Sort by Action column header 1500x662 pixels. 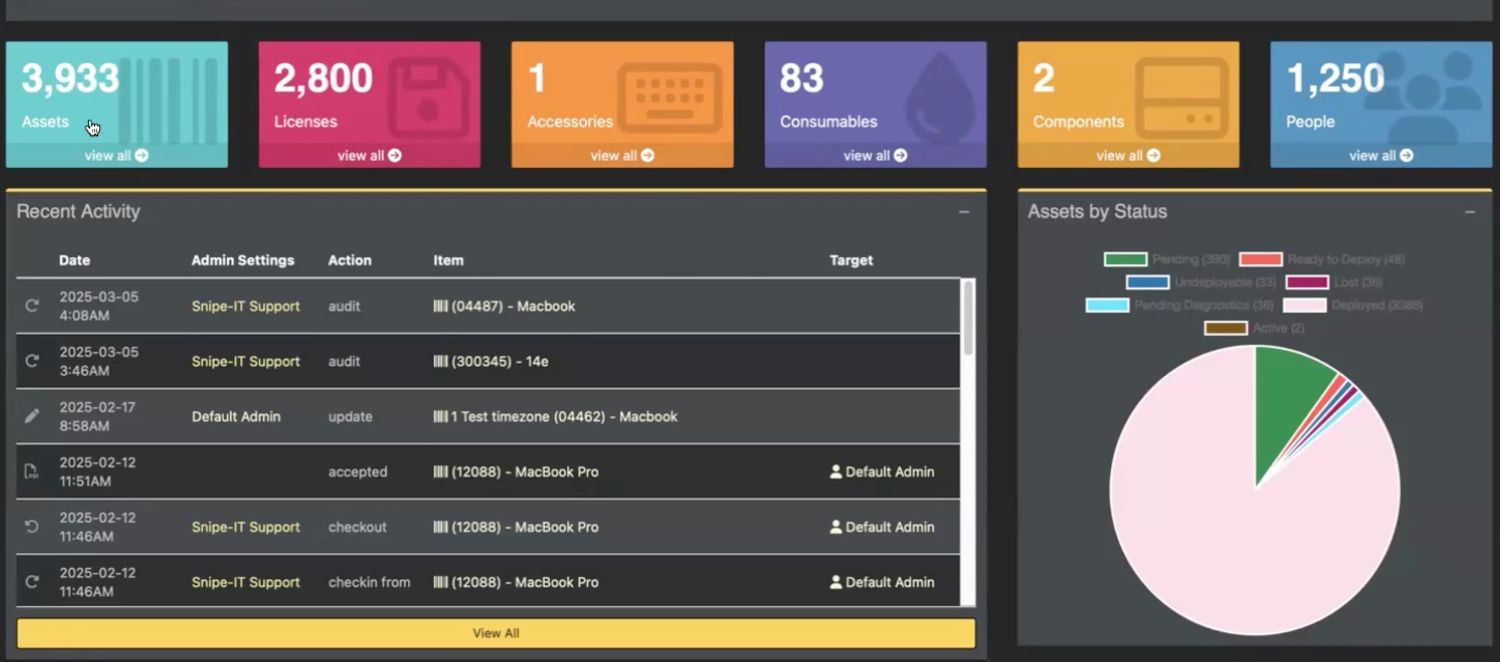coord(350,260)
